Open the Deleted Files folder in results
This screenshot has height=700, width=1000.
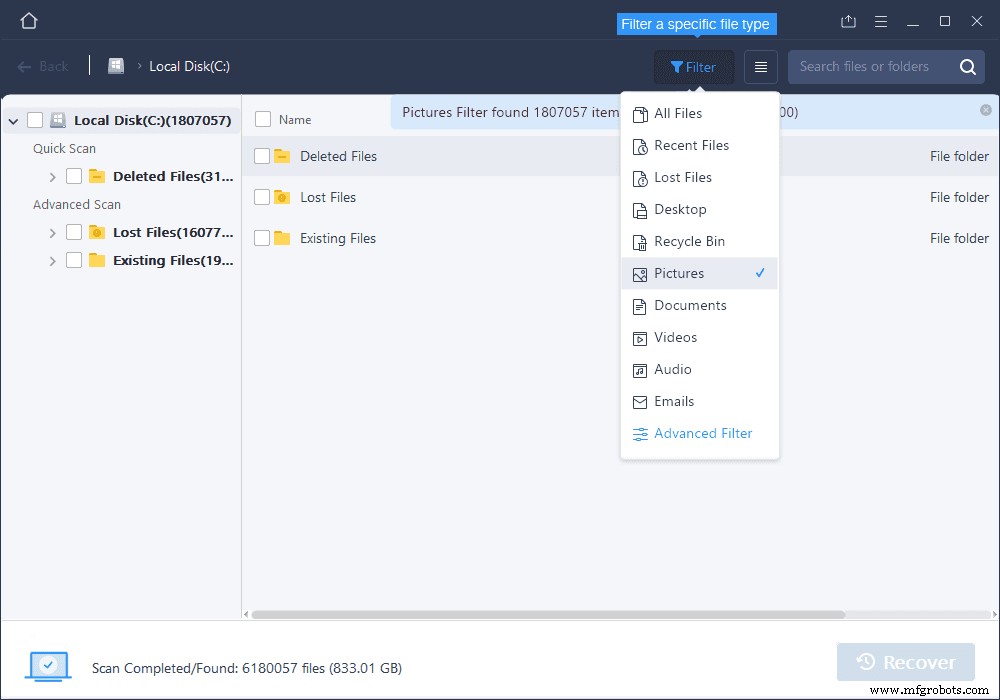pyautogui.click(x=340, y=156)
